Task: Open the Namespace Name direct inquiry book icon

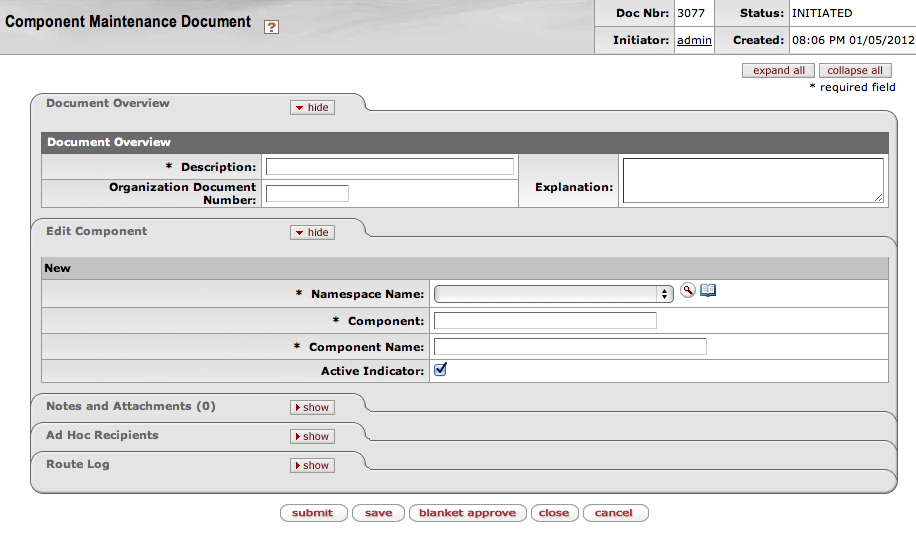Action: [x=708, y=290]
